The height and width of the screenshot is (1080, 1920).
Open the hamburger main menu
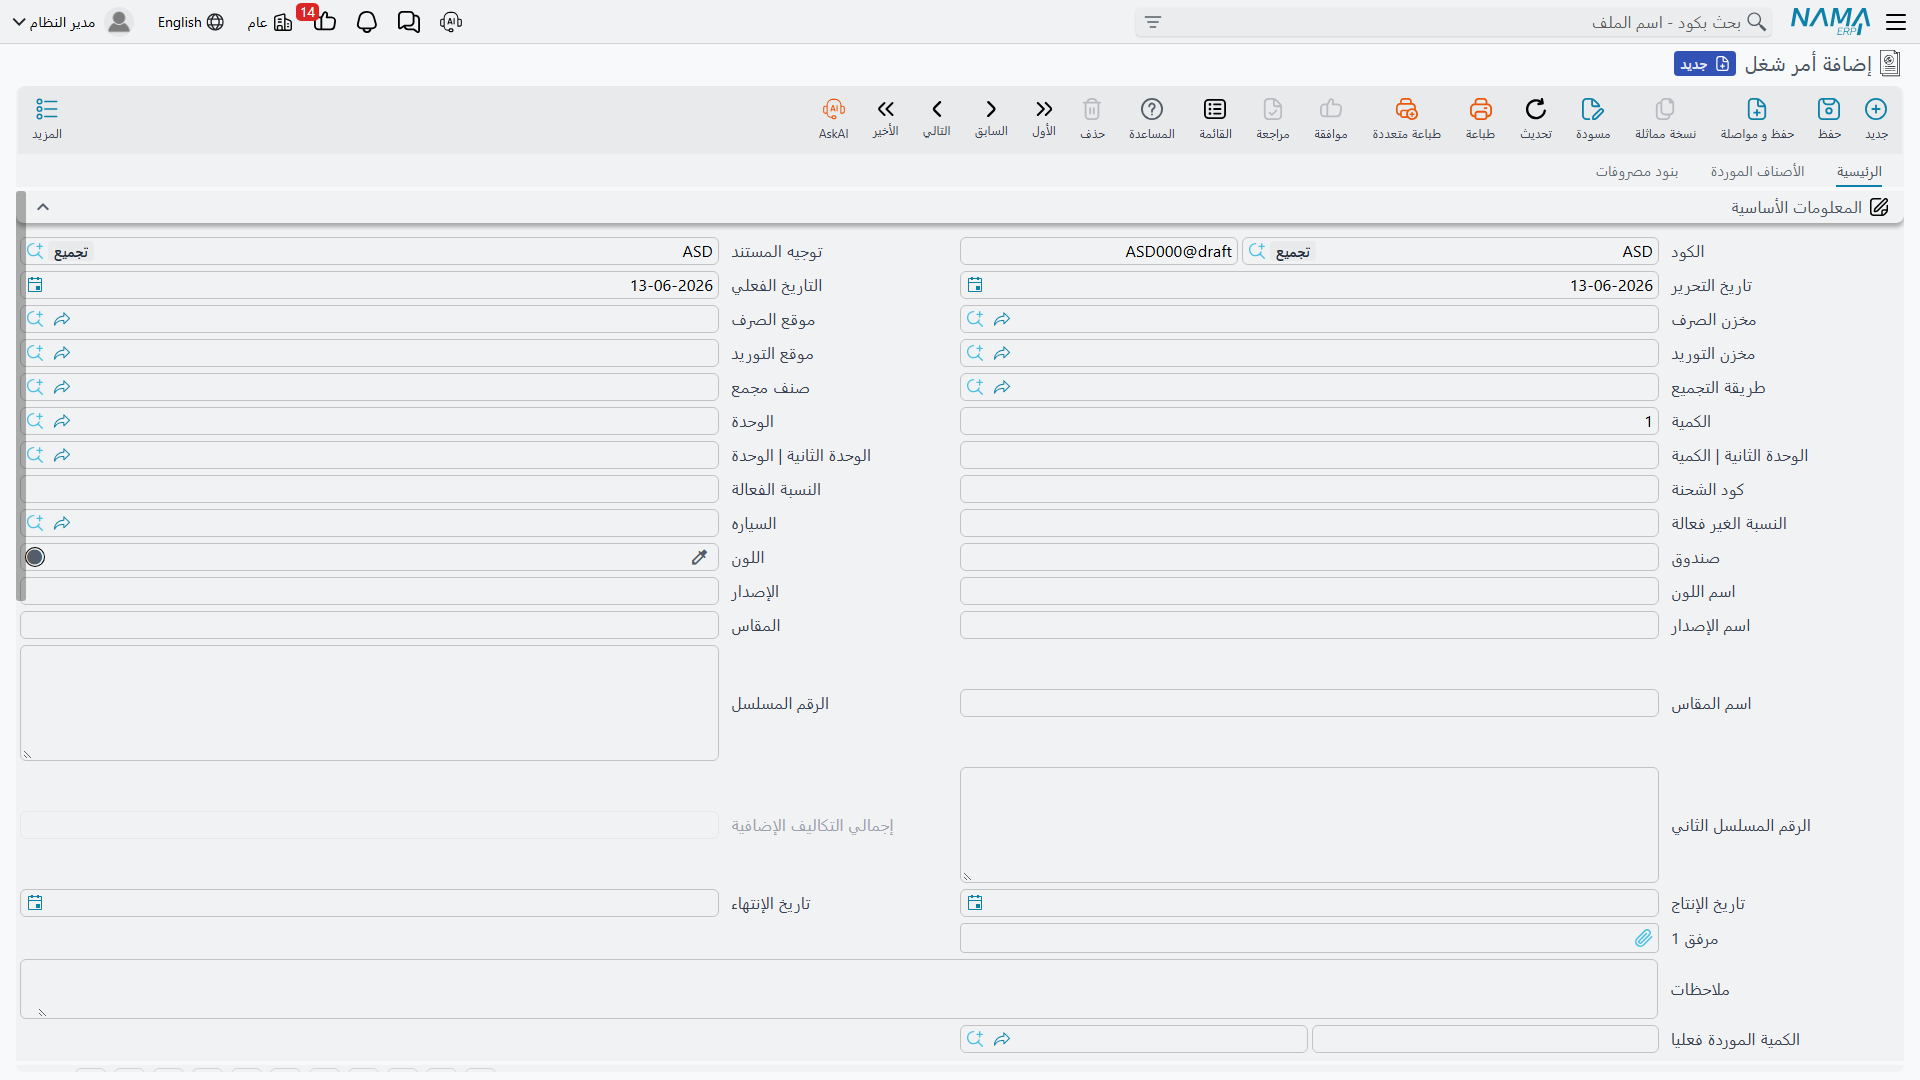click(1896, 22)
